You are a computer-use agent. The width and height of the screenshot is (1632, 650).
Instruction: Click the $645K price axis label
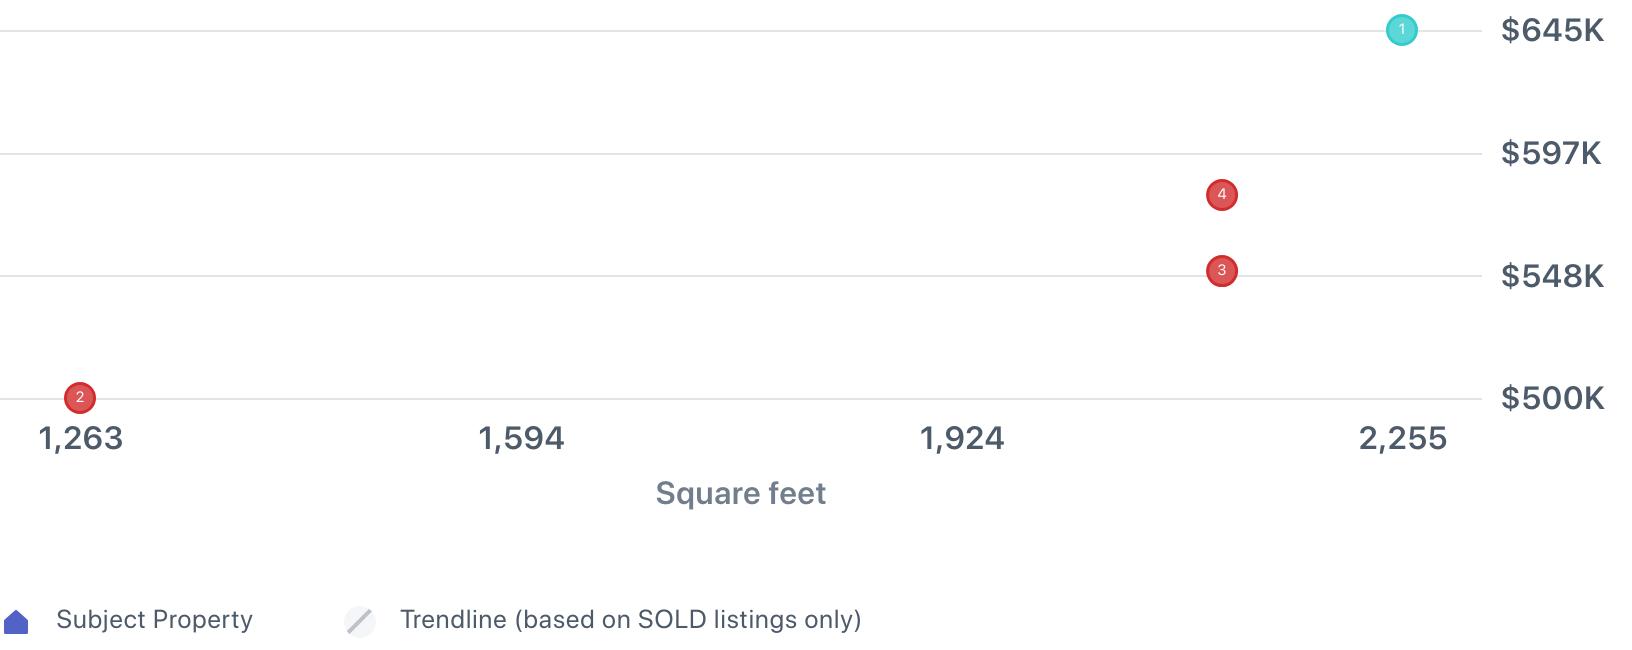click(x=1552, y=31)
